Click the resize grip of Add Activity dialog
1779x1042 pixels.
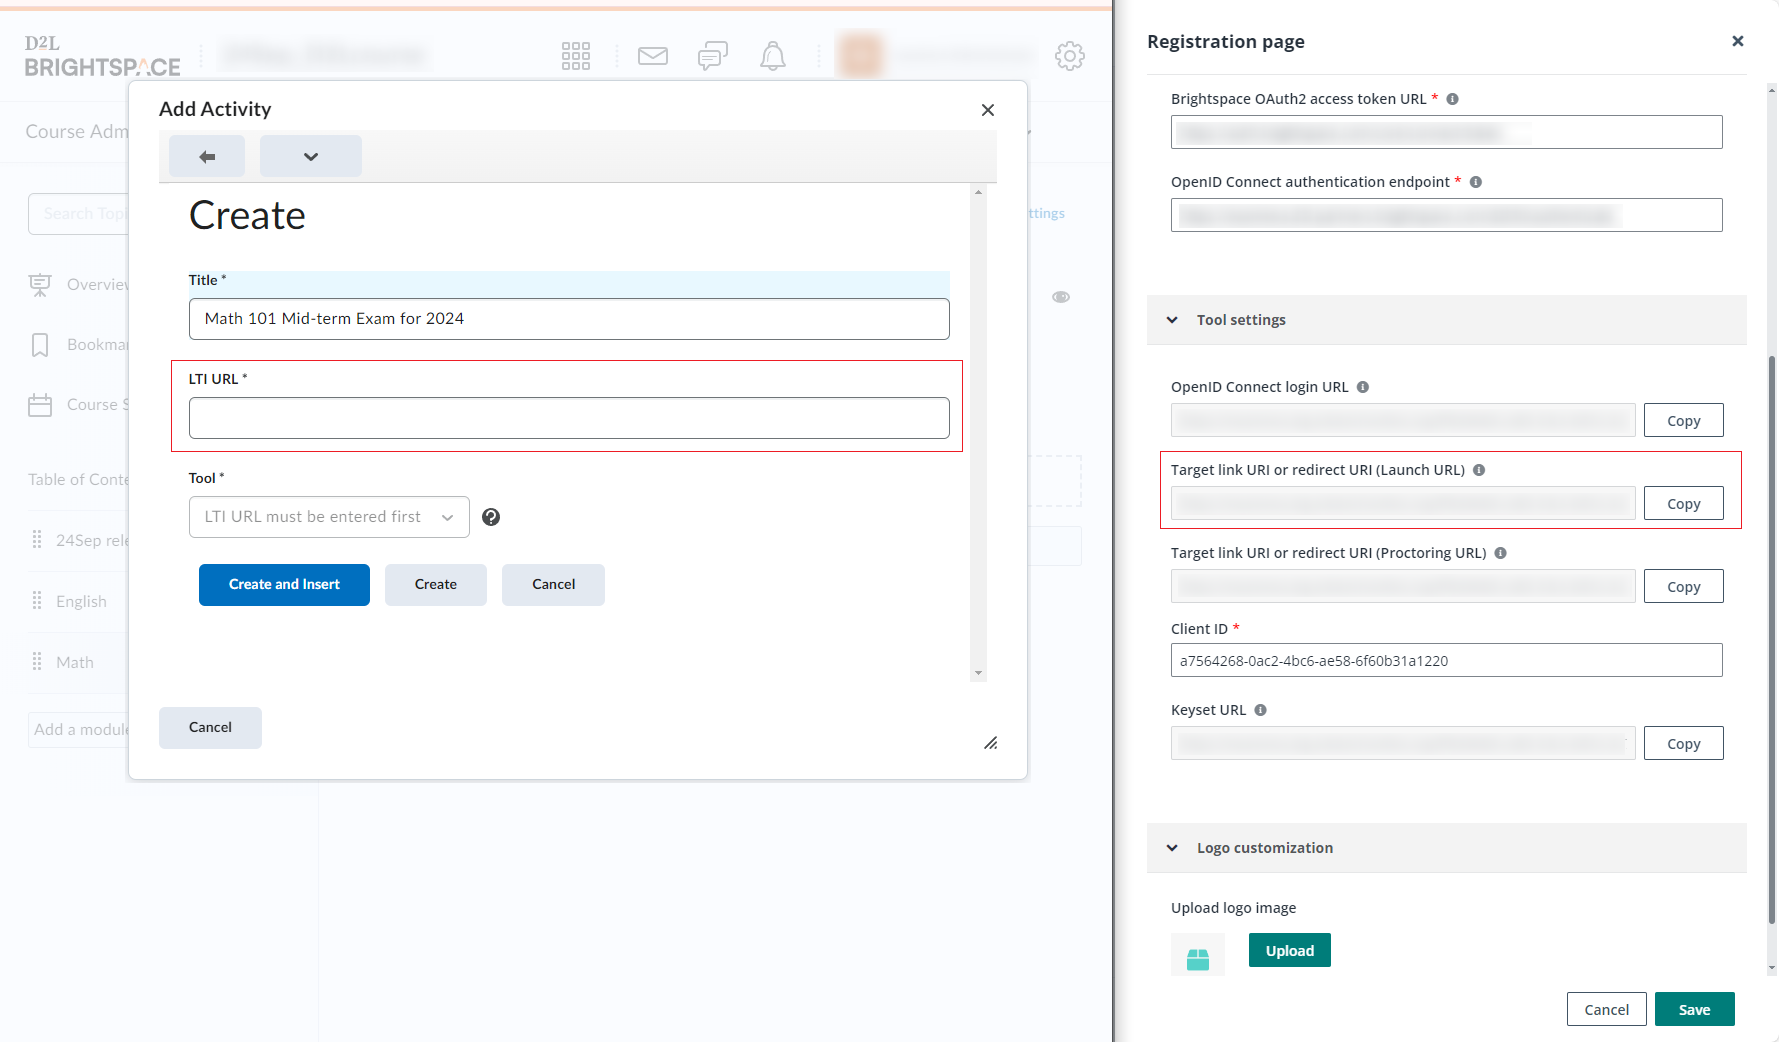point(991,743)
